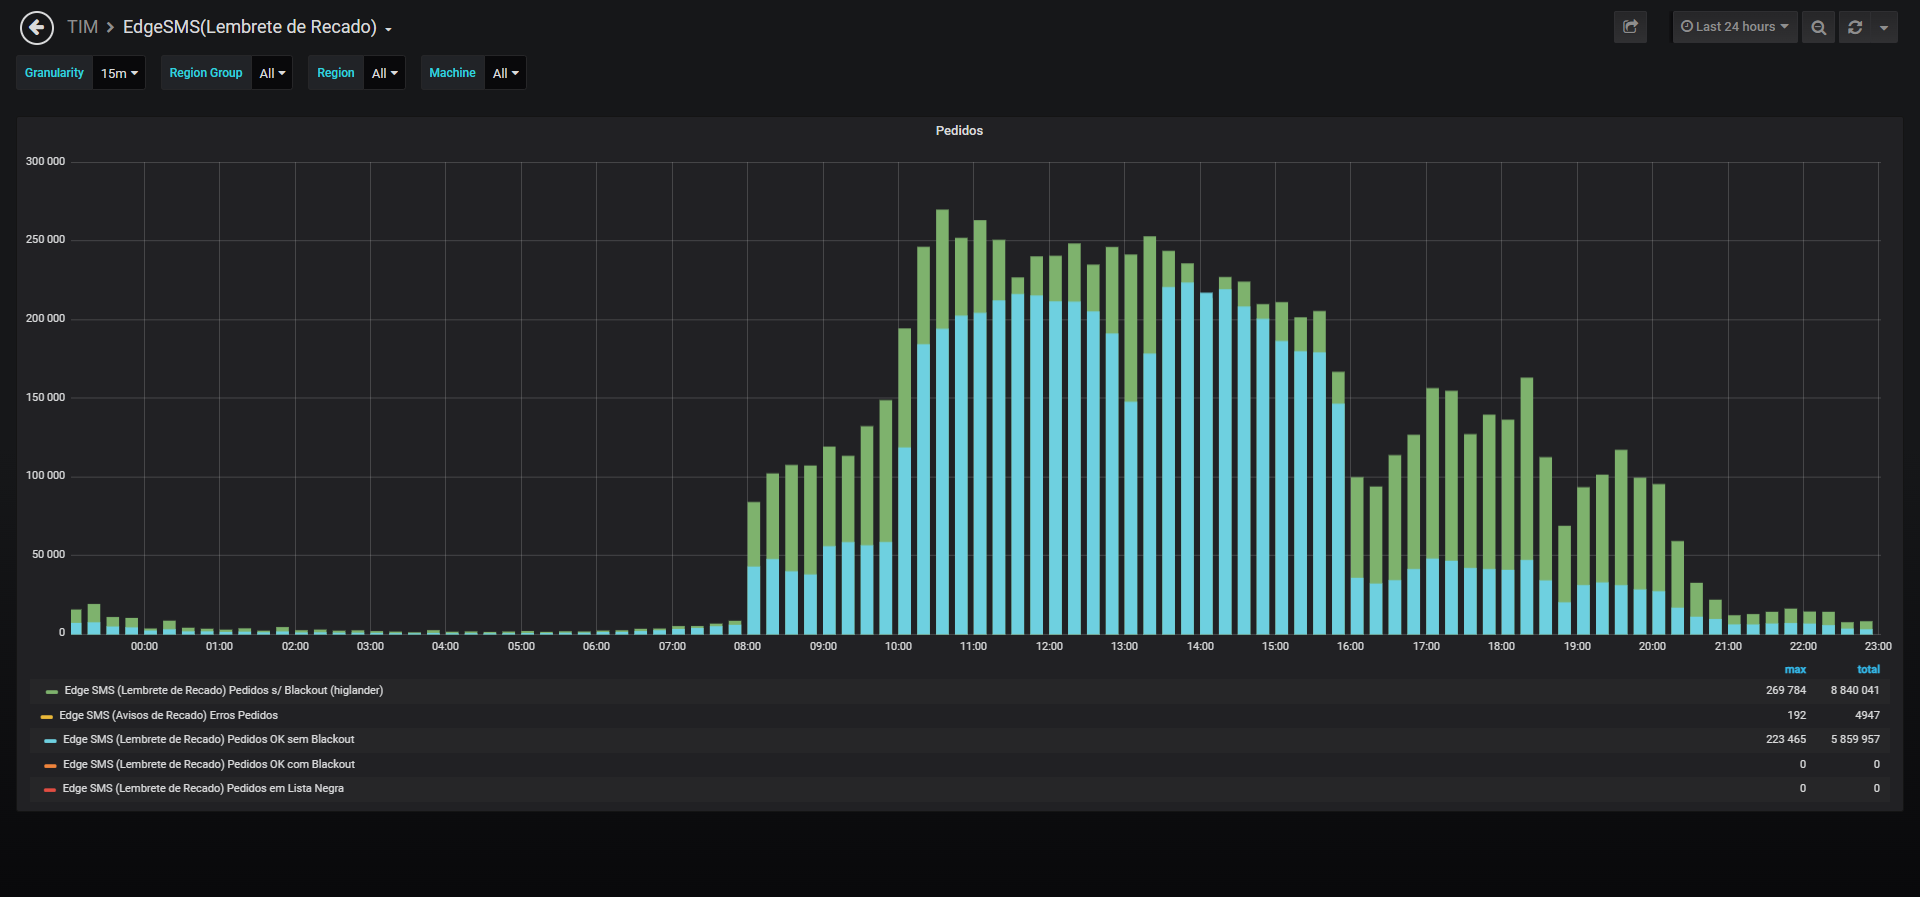Open the refresh interval dropdown caret
The height and width of the screenshot is (897, 1920).
1884,27
